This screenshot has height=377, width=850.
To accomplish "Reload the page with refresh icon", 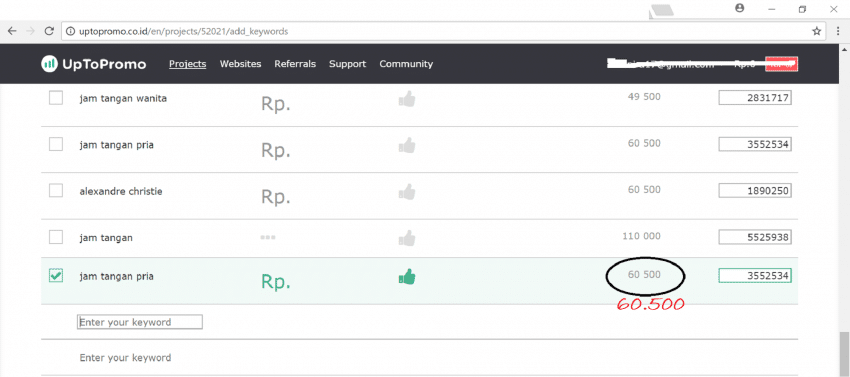I will pos(49,31).
